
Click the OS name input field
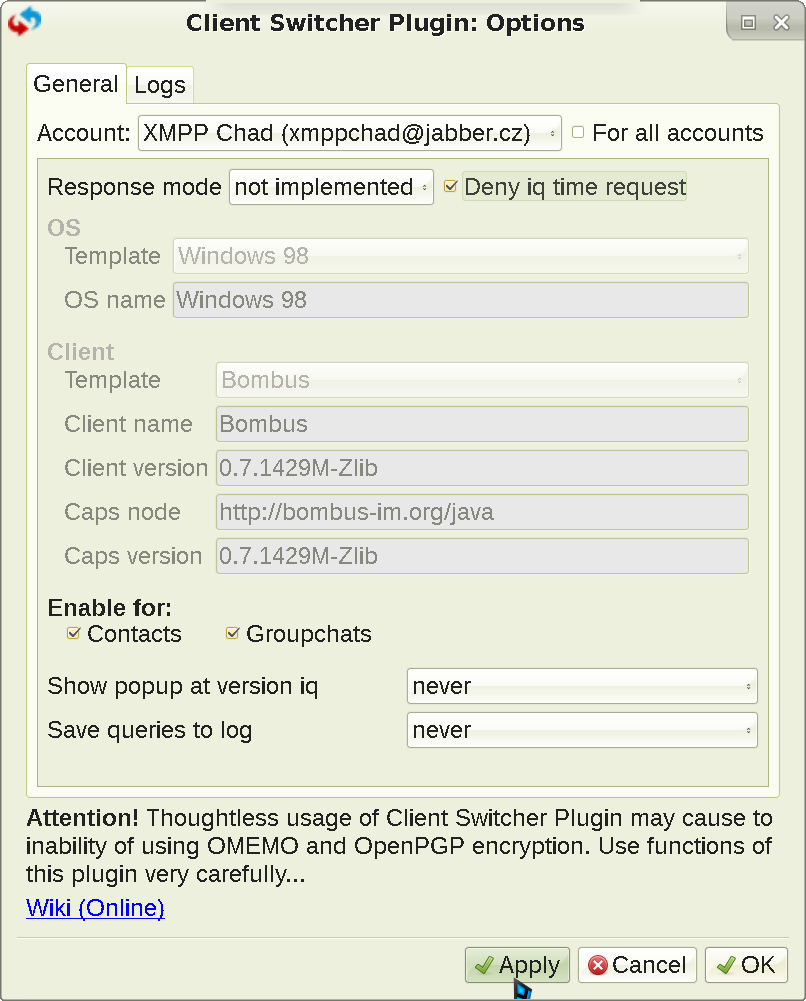click(461, 300)
